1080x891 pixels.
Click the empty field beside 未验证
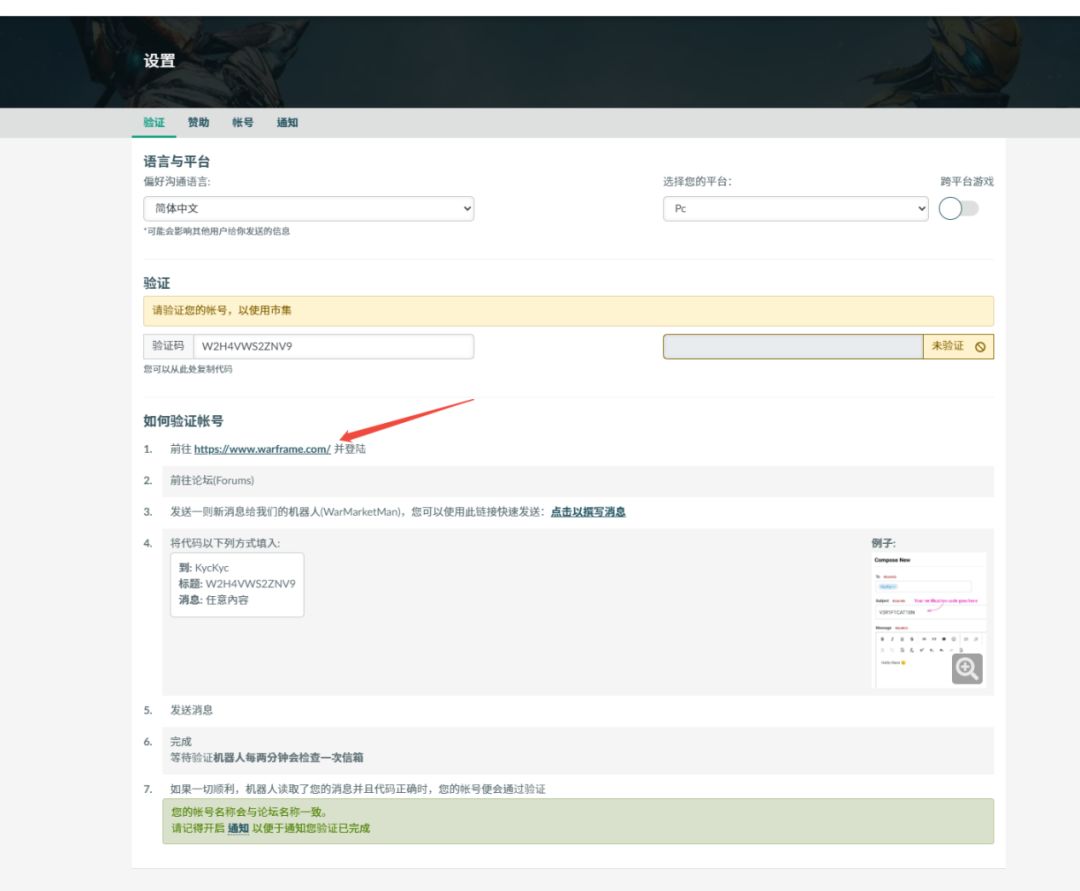point(793,346)
